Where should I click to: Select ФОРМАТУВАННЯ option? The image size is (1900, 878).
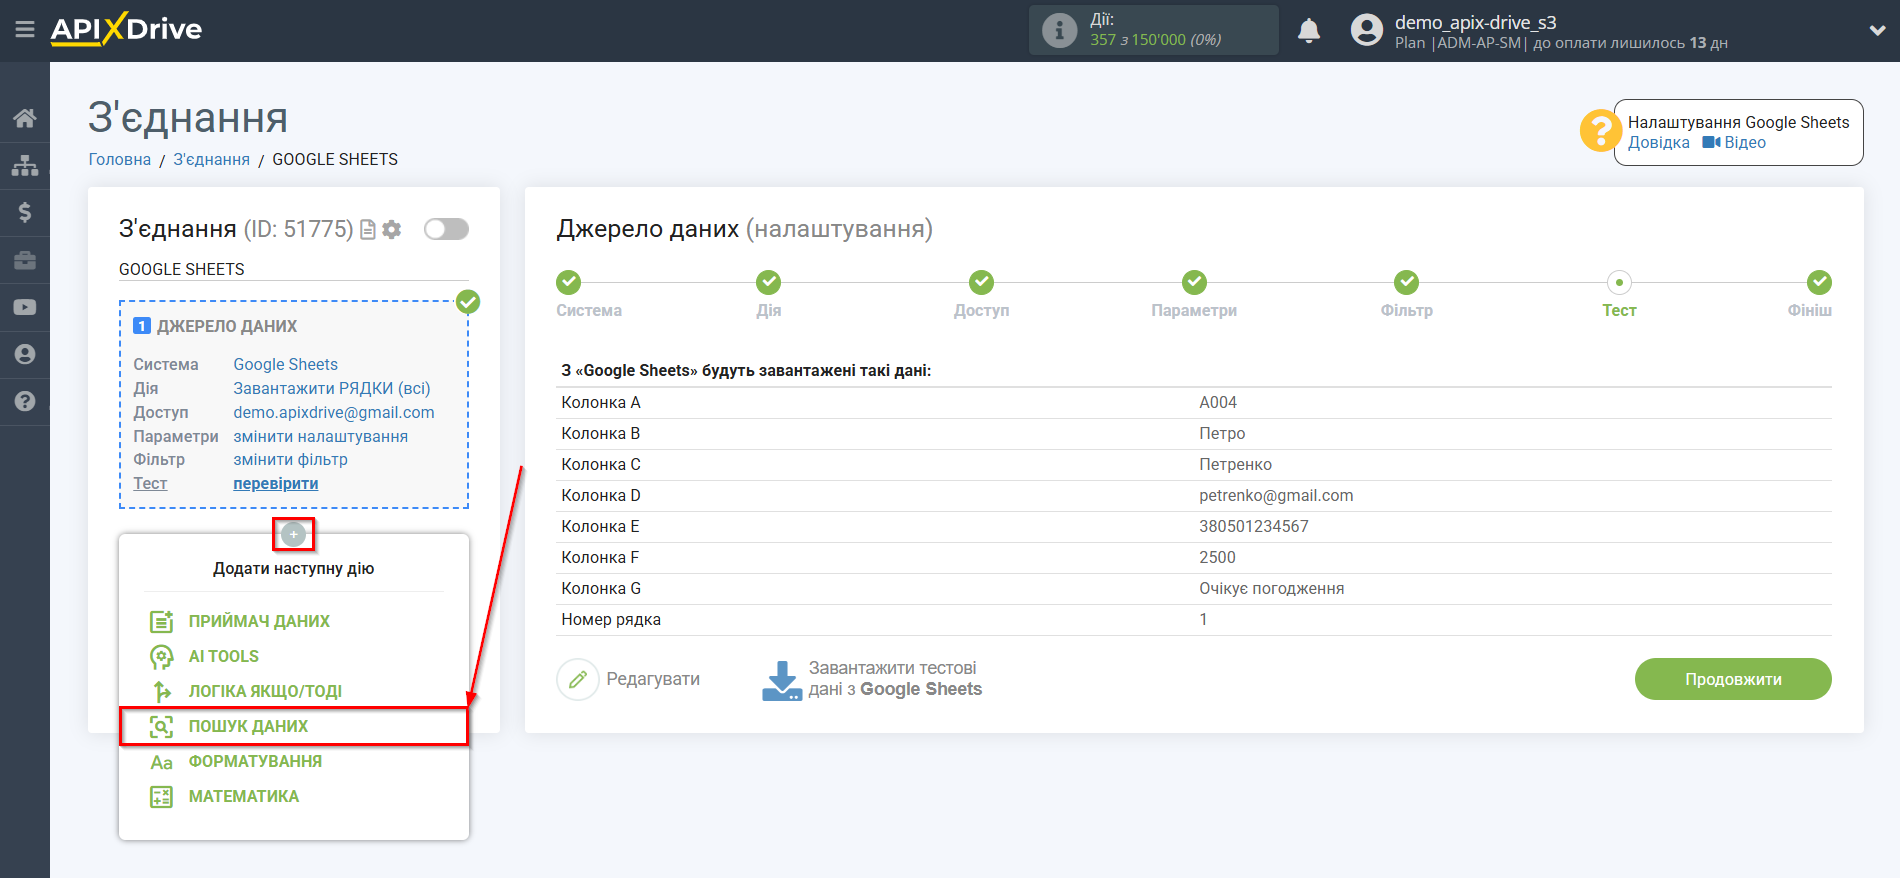(255, 761)
